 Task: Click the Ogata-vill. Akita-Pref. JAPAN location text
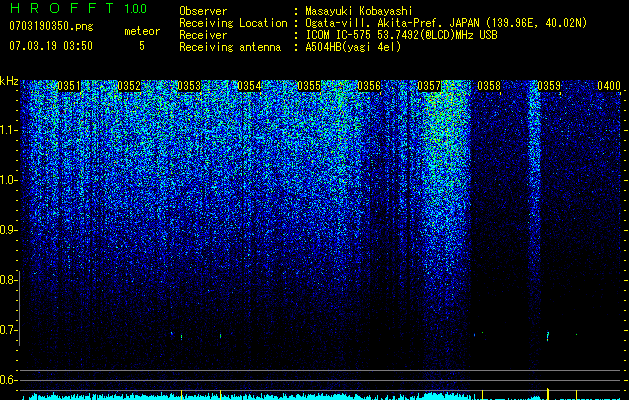[x=446, y=23]
